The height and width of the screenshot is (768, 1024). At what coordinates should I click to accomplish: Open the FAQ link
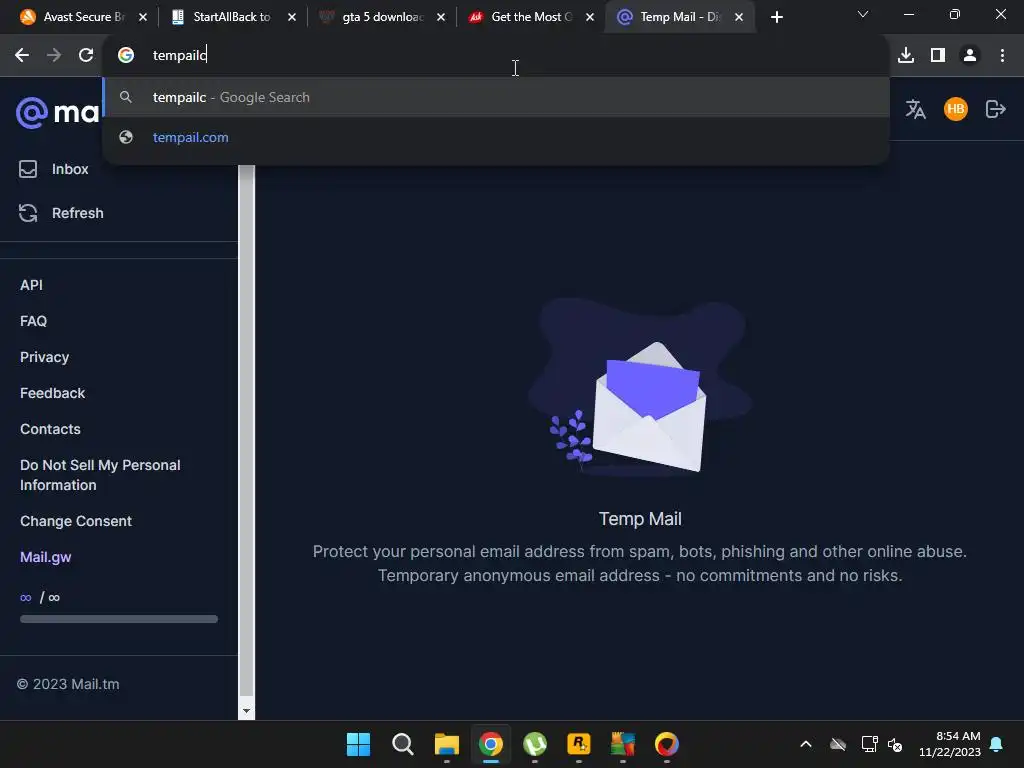[x=33, y=321]
